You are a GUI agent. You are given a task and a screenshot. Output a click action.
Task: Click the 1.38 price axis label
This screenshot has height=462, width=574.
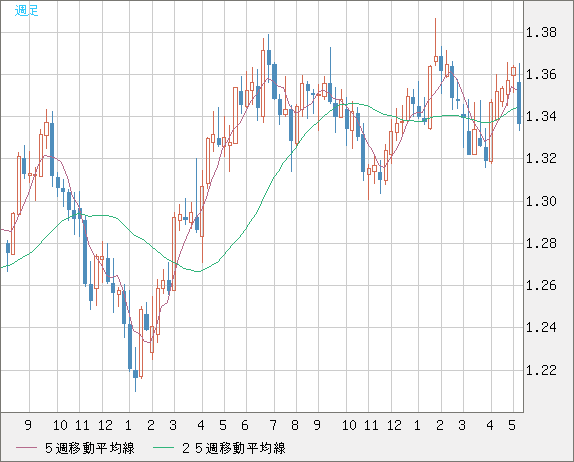[x=541, y=33]
